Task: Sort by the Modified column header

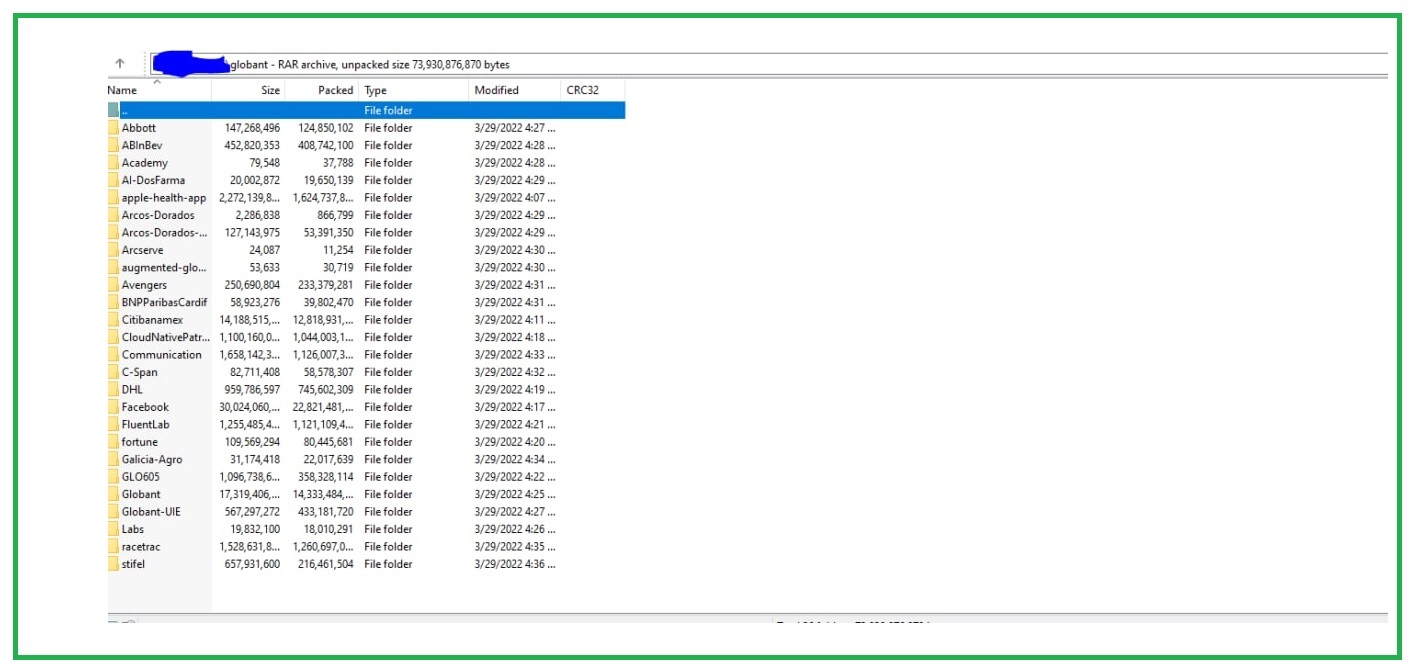Action: pos(496,90)
